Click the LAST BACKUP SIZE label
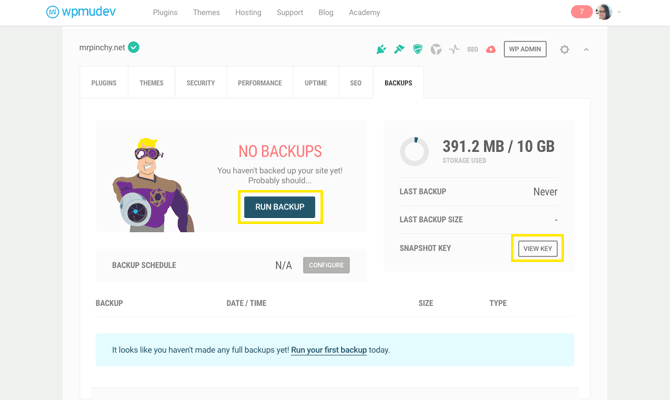 tap(431, 220)
